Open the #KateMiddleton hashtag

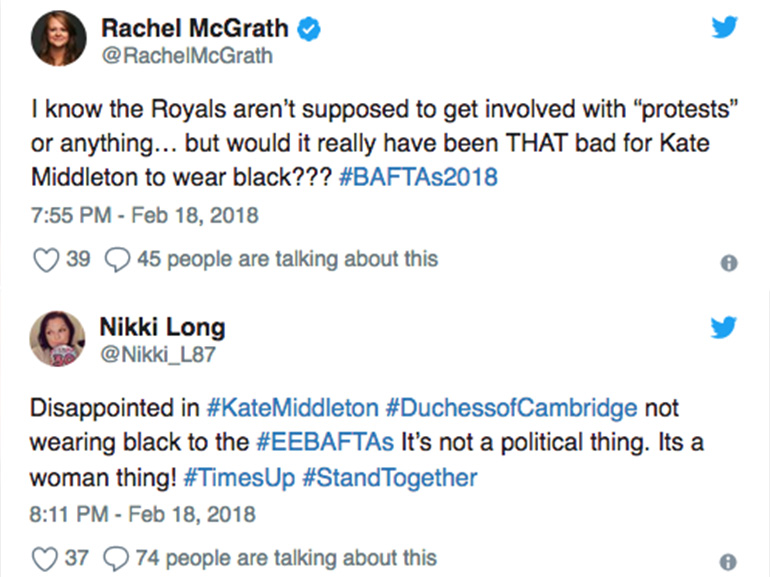(x=292, y=408)
